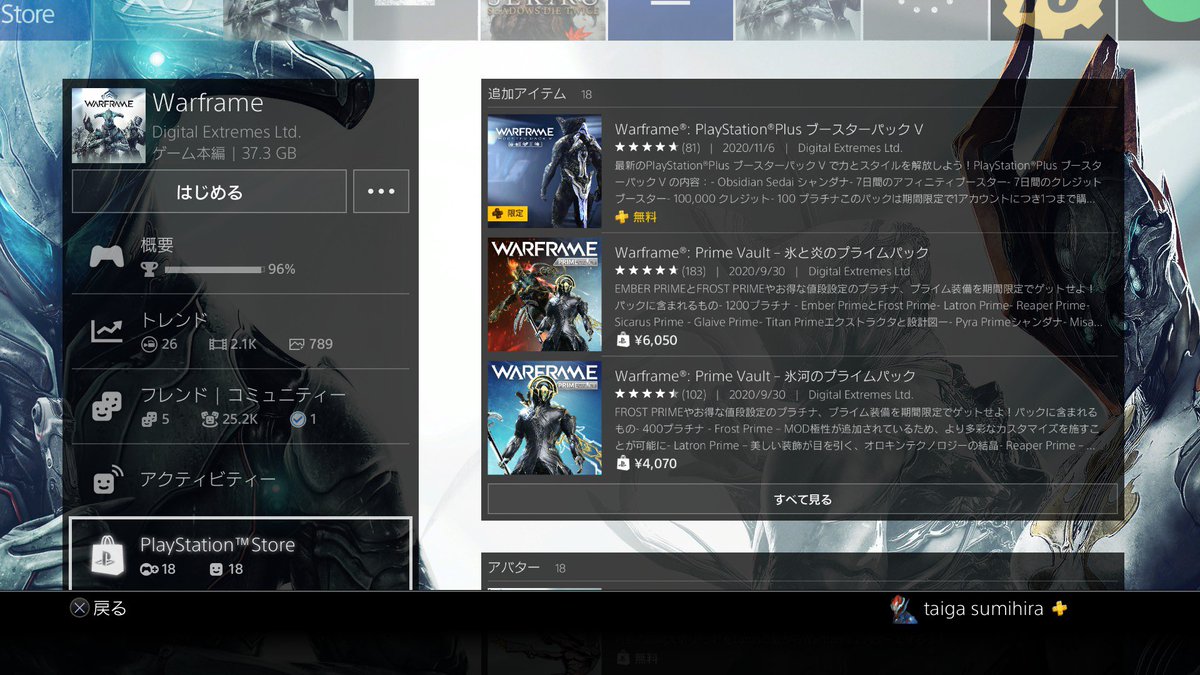Open the three-dots options button
The image size is (1200, 675).
(381, 191)
